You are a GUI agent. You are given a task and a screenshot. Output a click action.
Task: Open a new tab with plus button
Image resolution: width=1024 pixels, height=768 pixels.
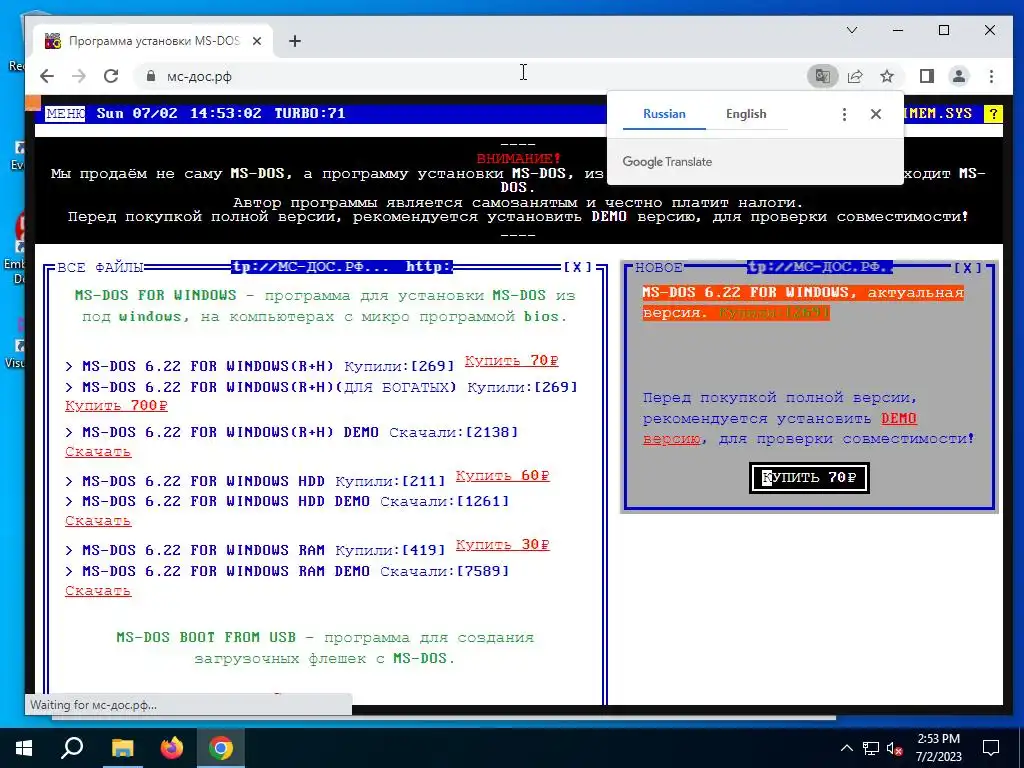coord(295,41)
